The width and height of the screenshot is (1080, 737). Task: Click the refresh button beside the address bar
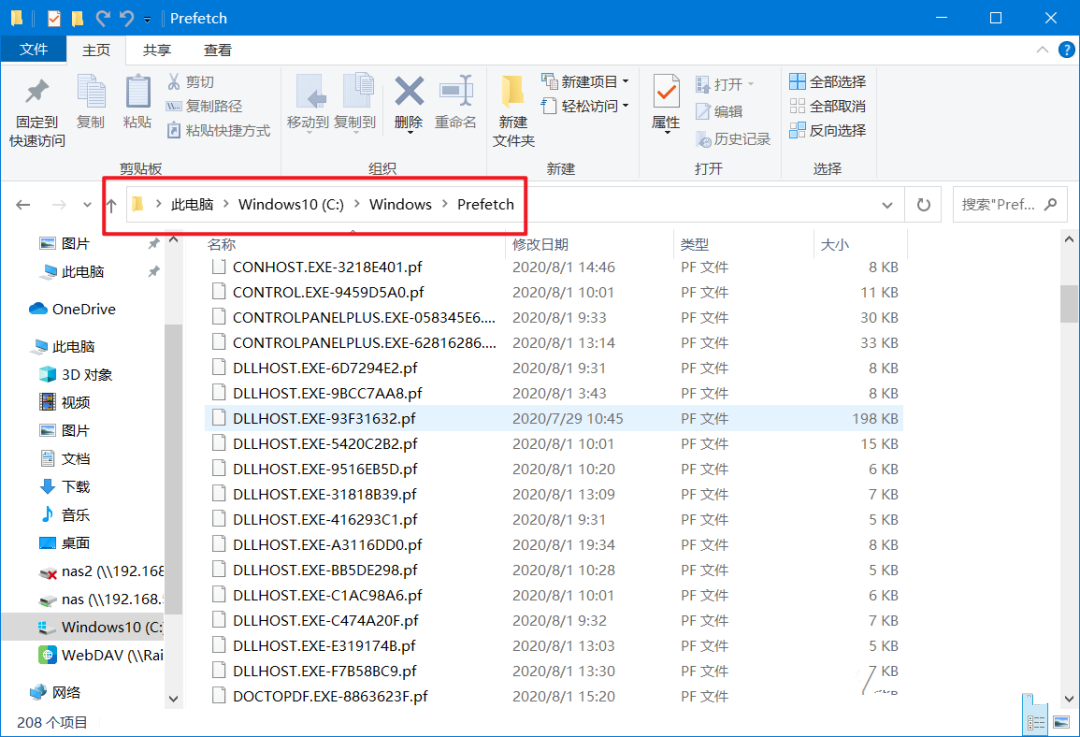point(921,204)
